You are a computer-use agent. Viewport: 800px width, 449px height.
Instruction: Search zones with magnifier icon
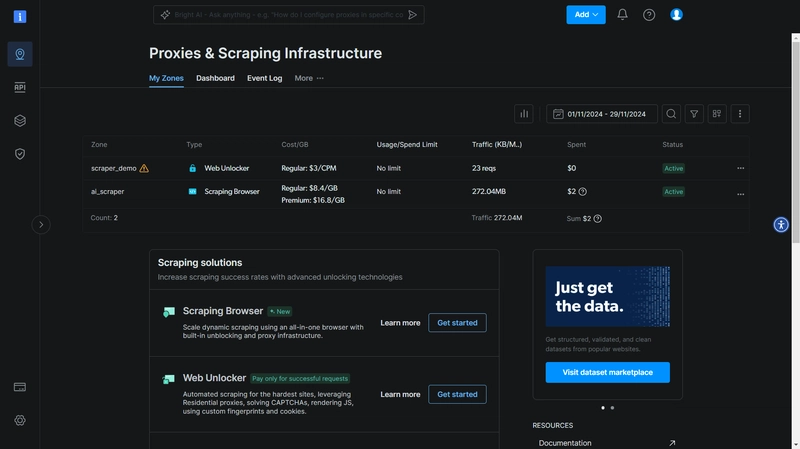(671, 114)
